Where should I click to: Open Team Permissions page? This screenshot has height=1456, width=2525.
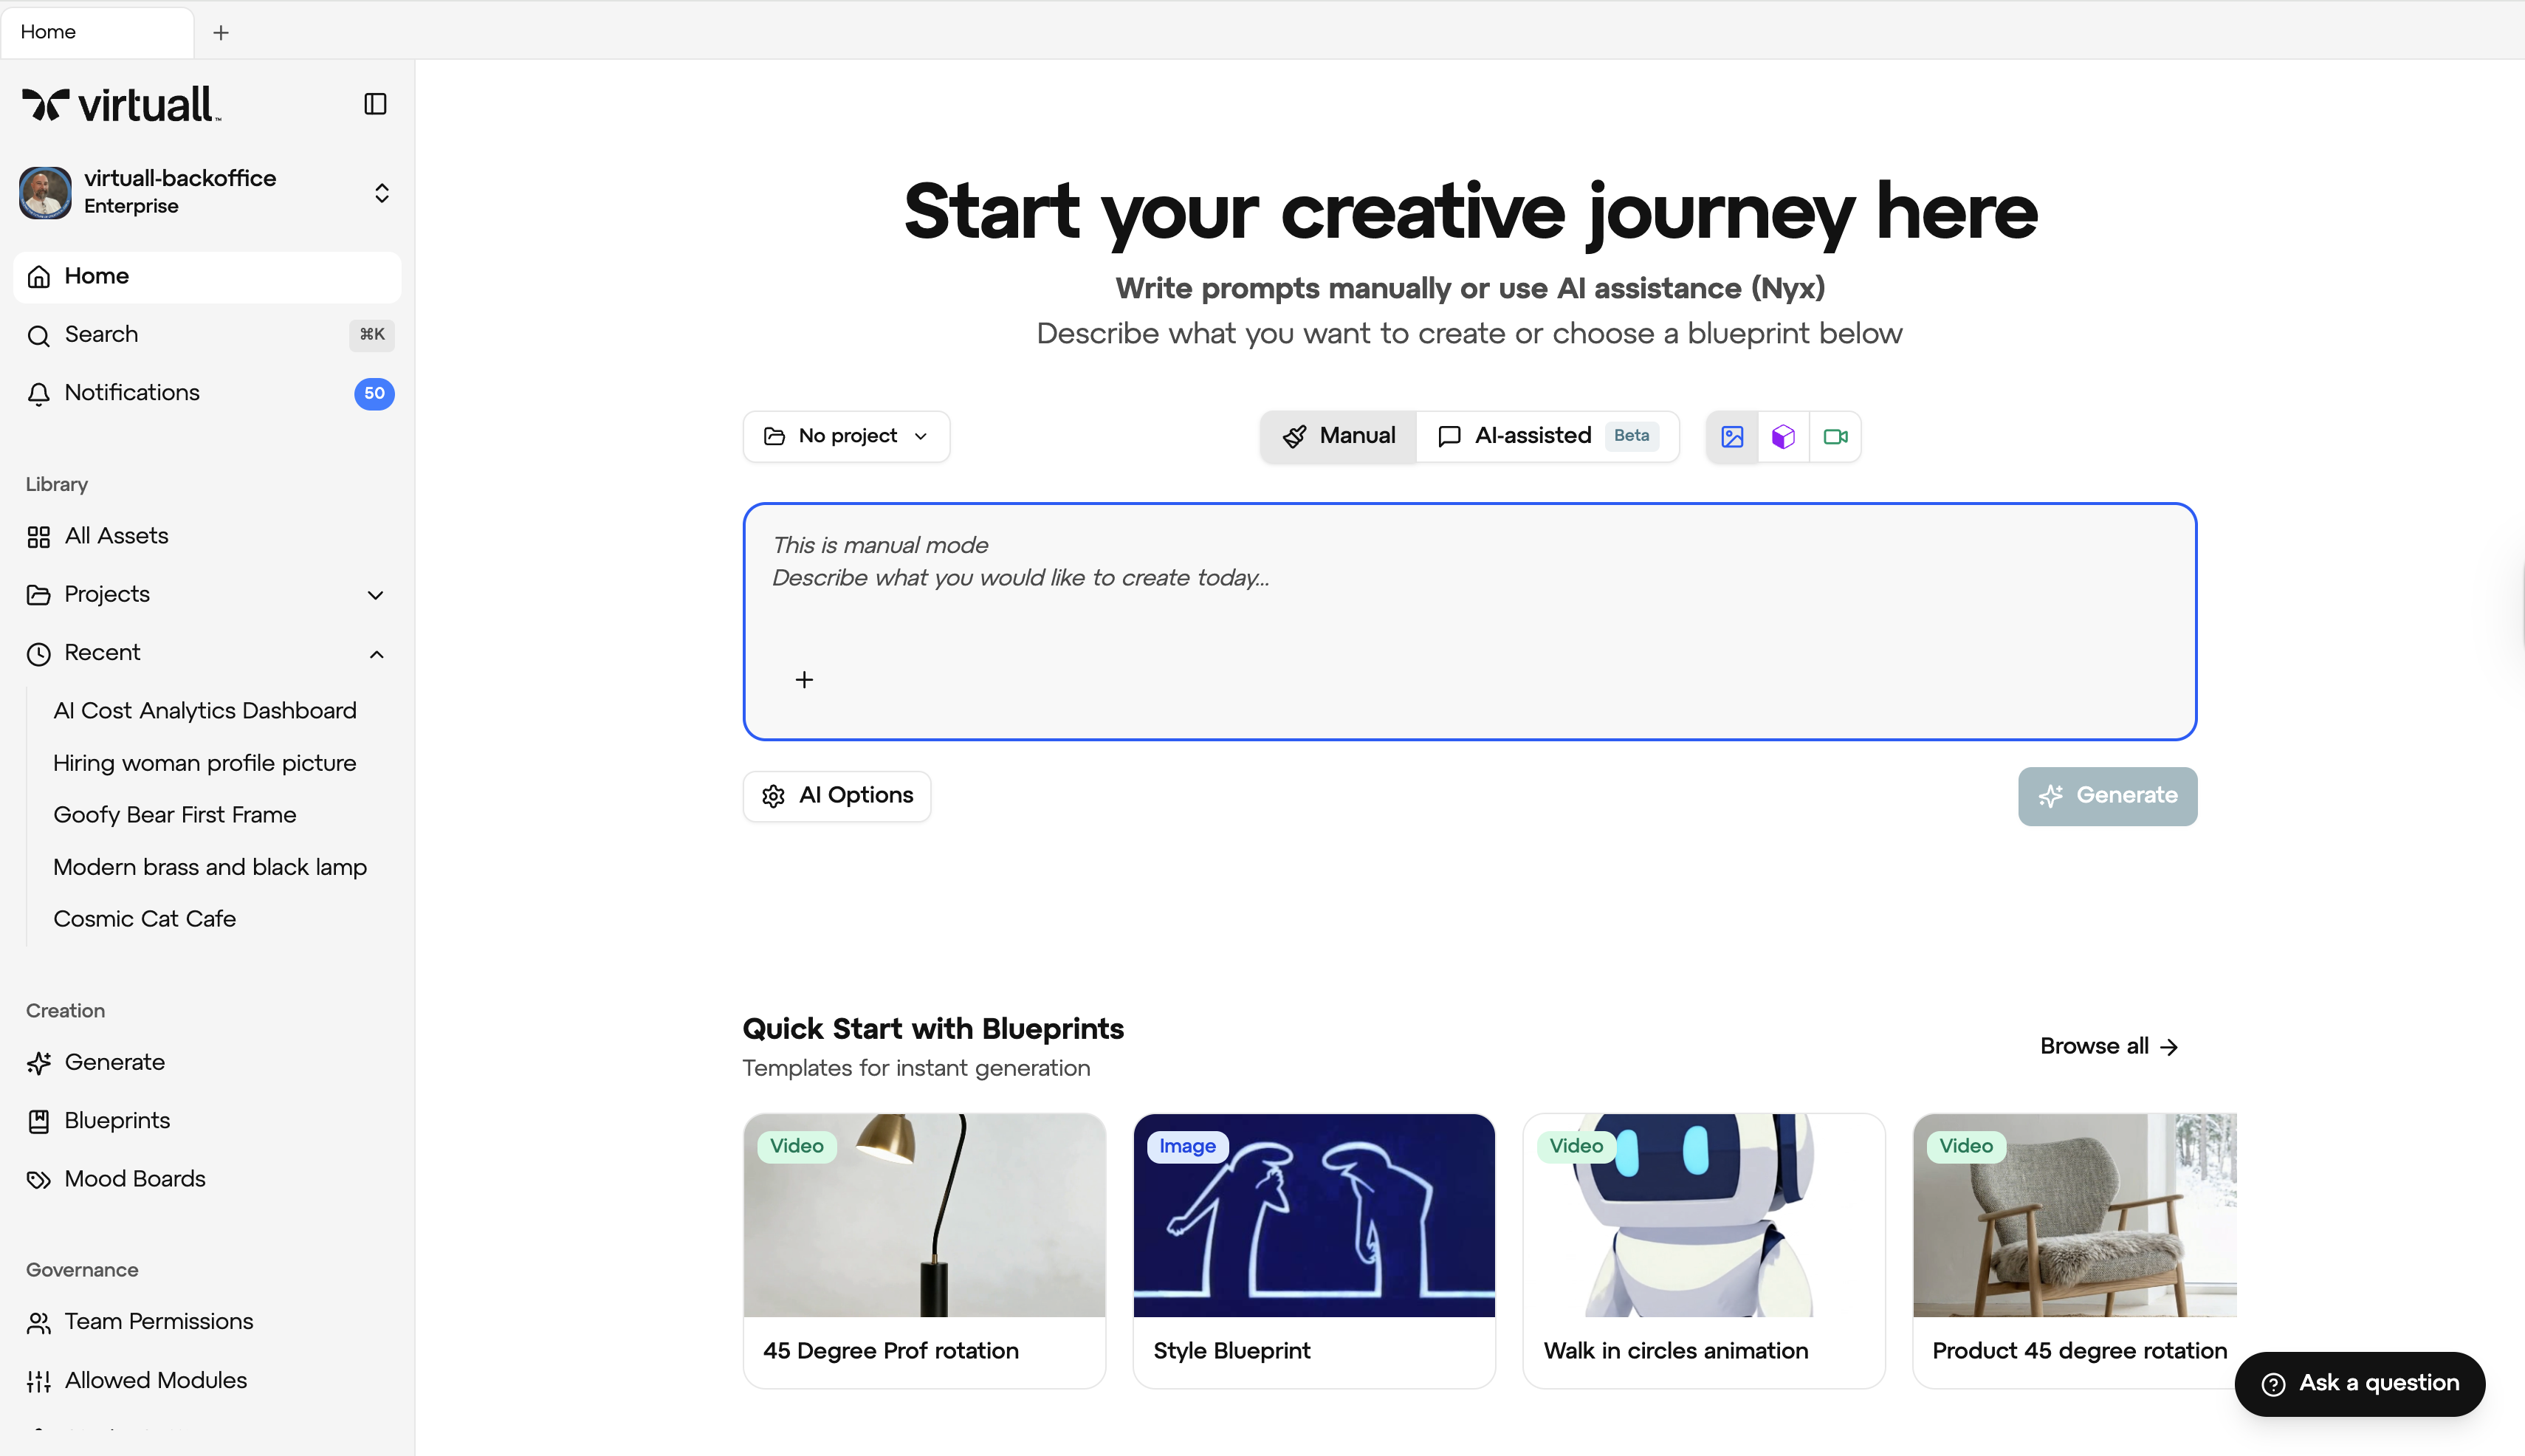tap(207, 1322)
